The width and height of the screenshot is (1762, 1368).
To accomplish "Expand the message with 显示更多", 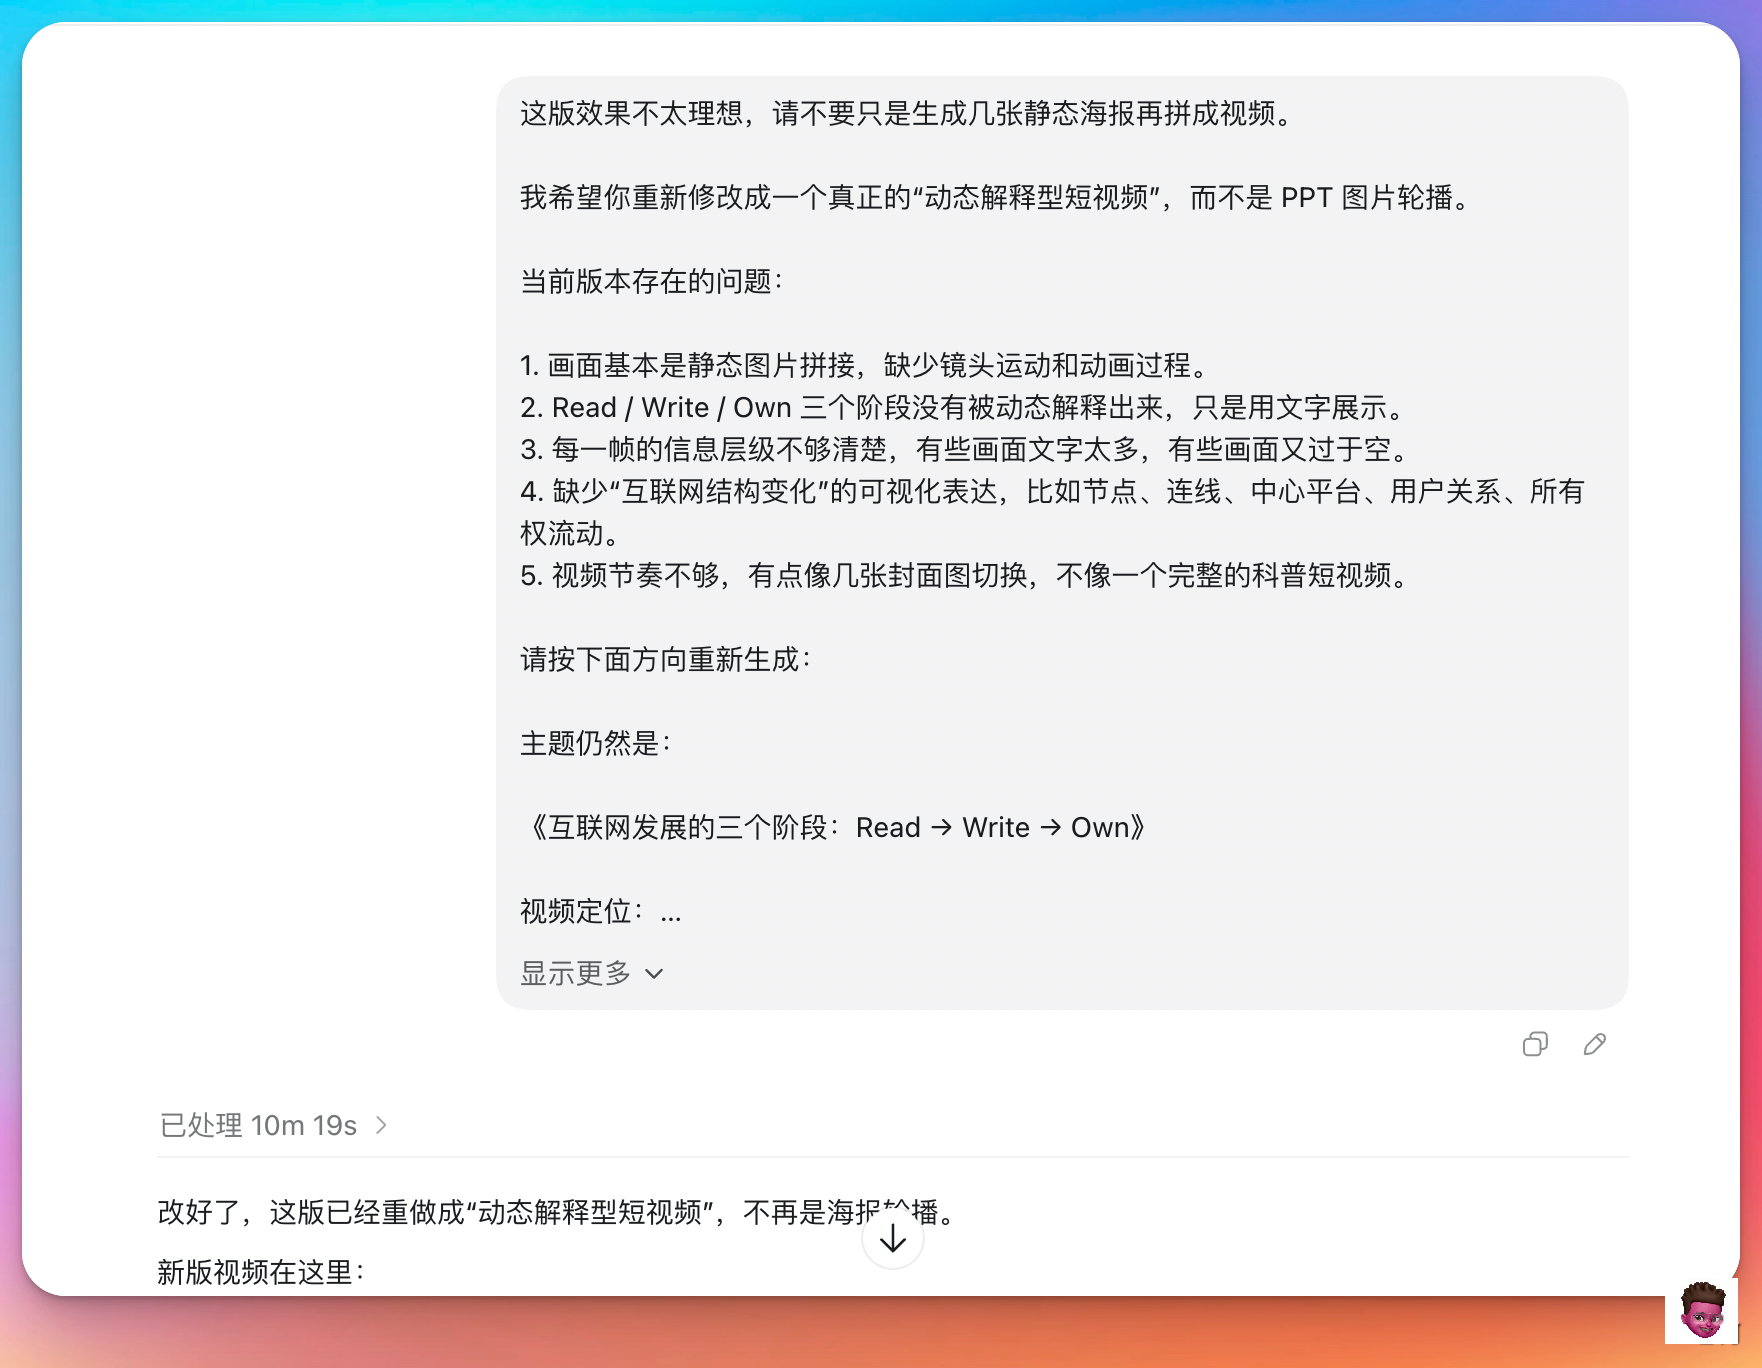I will click(592, 973).
